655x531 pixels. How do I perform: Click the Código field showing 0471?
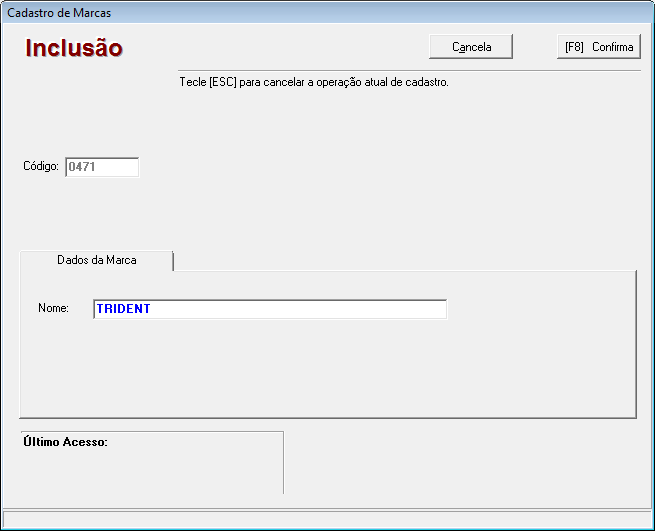coord(101,167)
